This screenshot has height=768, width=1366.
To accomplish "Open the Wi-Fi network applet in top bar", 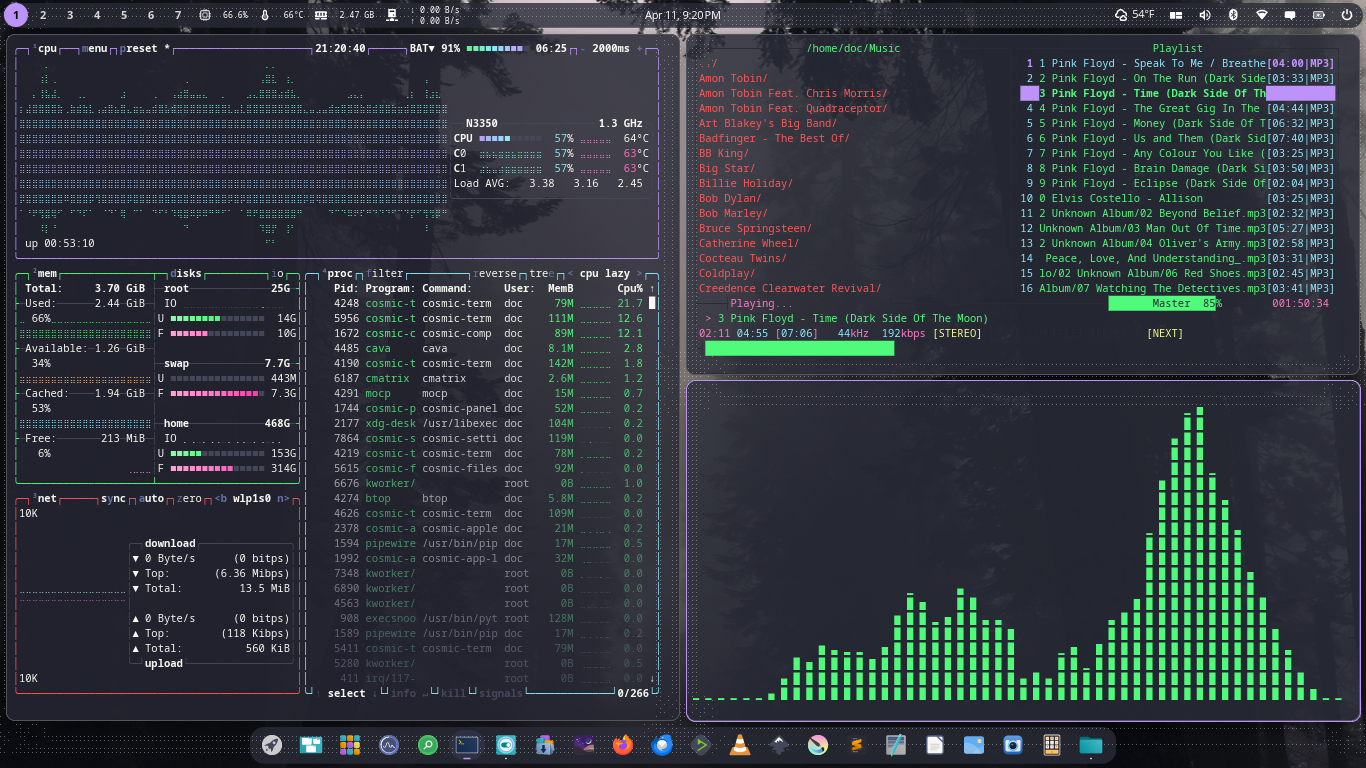I will click(1262, 15).
